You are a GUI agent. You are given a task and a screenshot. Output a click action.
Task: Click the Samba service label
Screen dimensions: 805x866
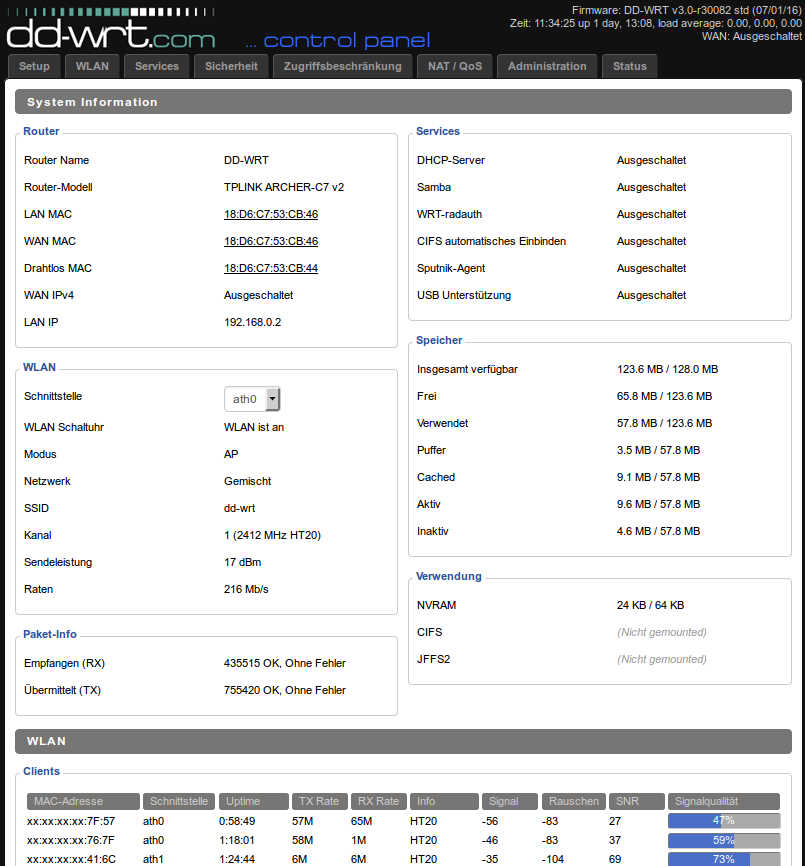point(434,187)
